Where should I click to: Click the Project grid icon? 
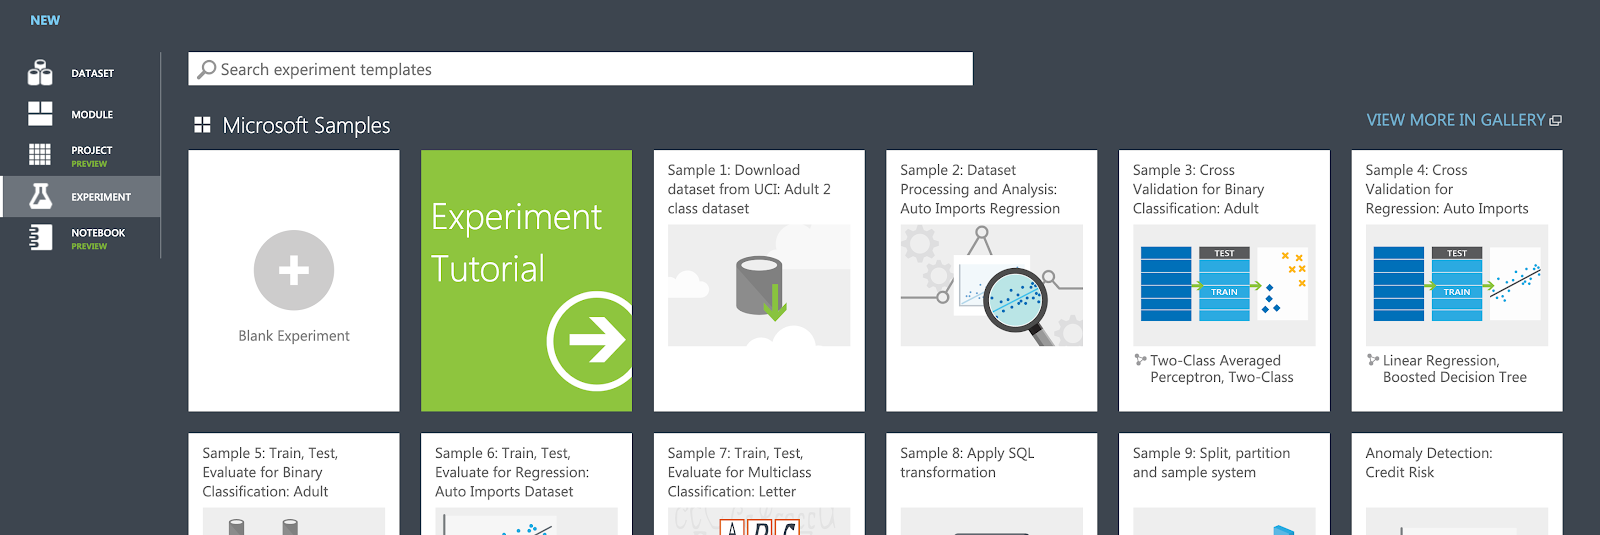[x=40, y=154]
